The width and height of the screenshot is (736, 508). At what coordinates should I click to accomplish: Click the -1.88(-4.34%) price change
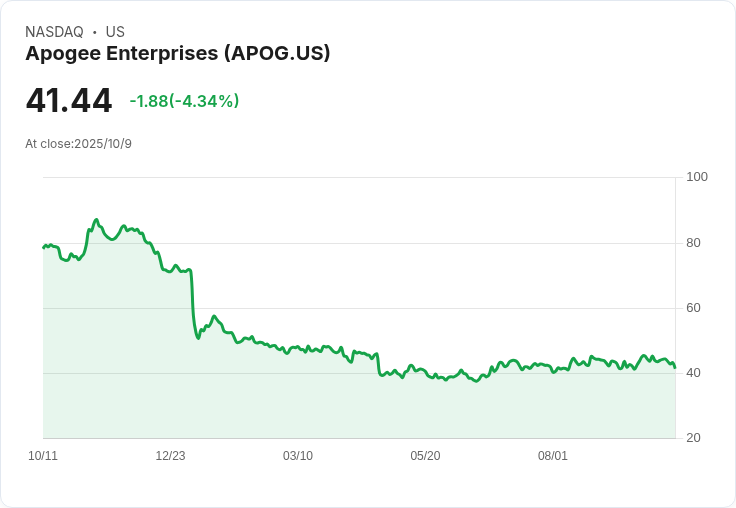click(184, 101)
